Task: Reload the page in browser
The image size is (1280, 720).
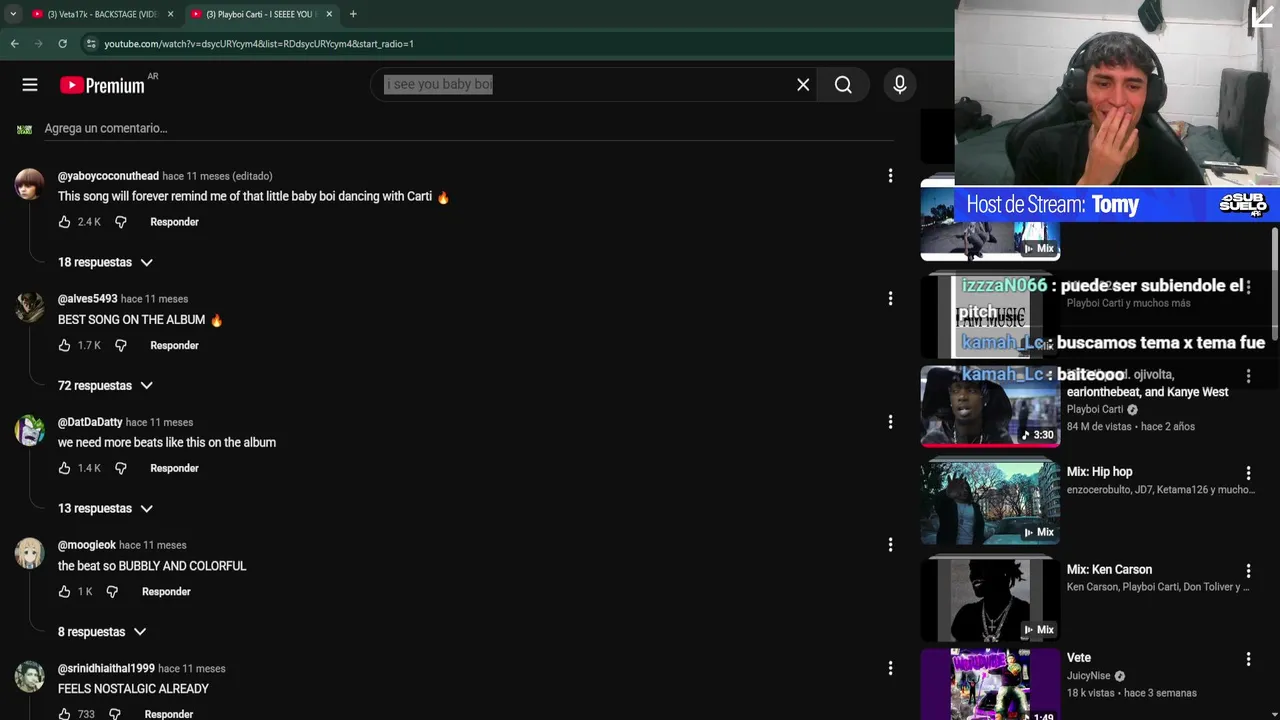Action: tap(62, 44)
